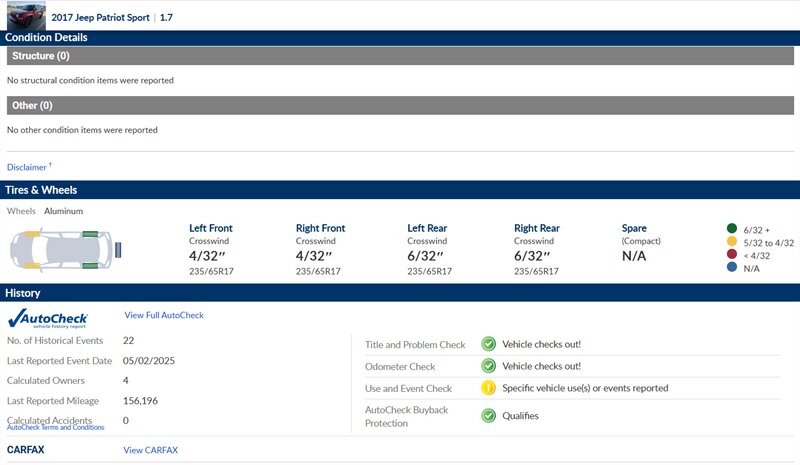Click the green check beside AutoCheck Buyback Protection

click(488, 415)
